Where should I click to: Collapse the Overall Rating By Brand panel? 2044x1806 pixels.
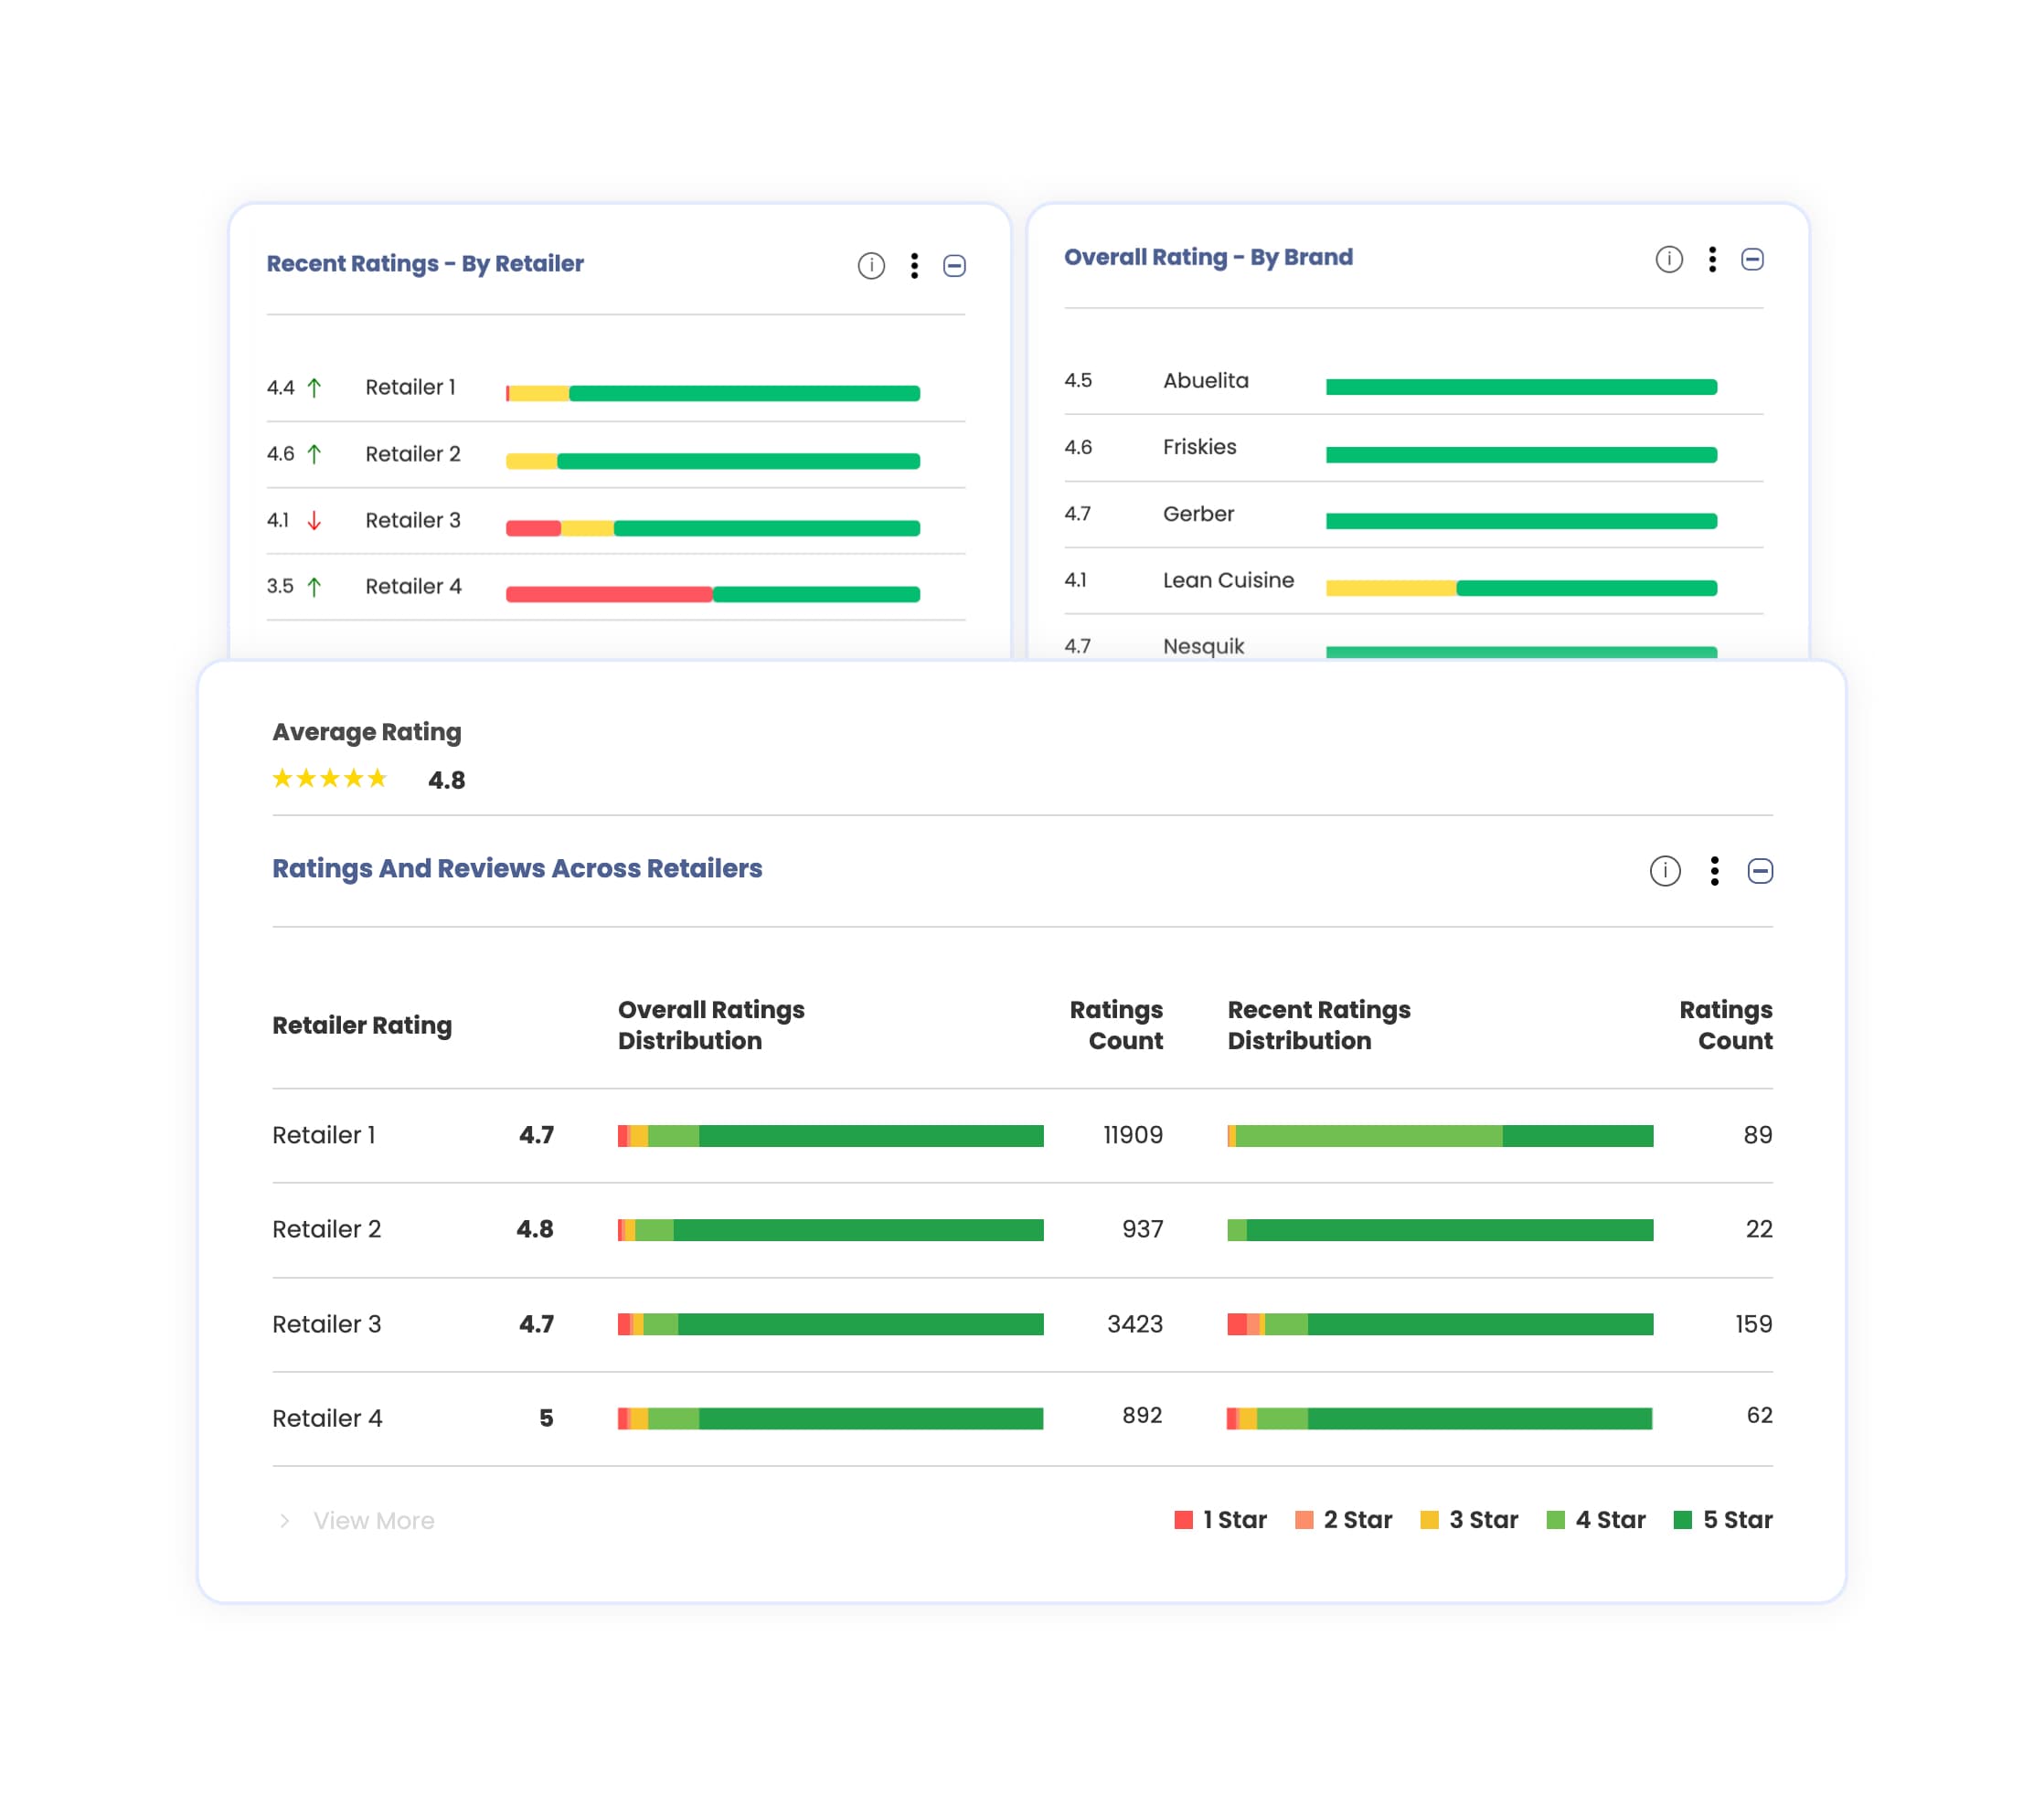point(1752,260)
